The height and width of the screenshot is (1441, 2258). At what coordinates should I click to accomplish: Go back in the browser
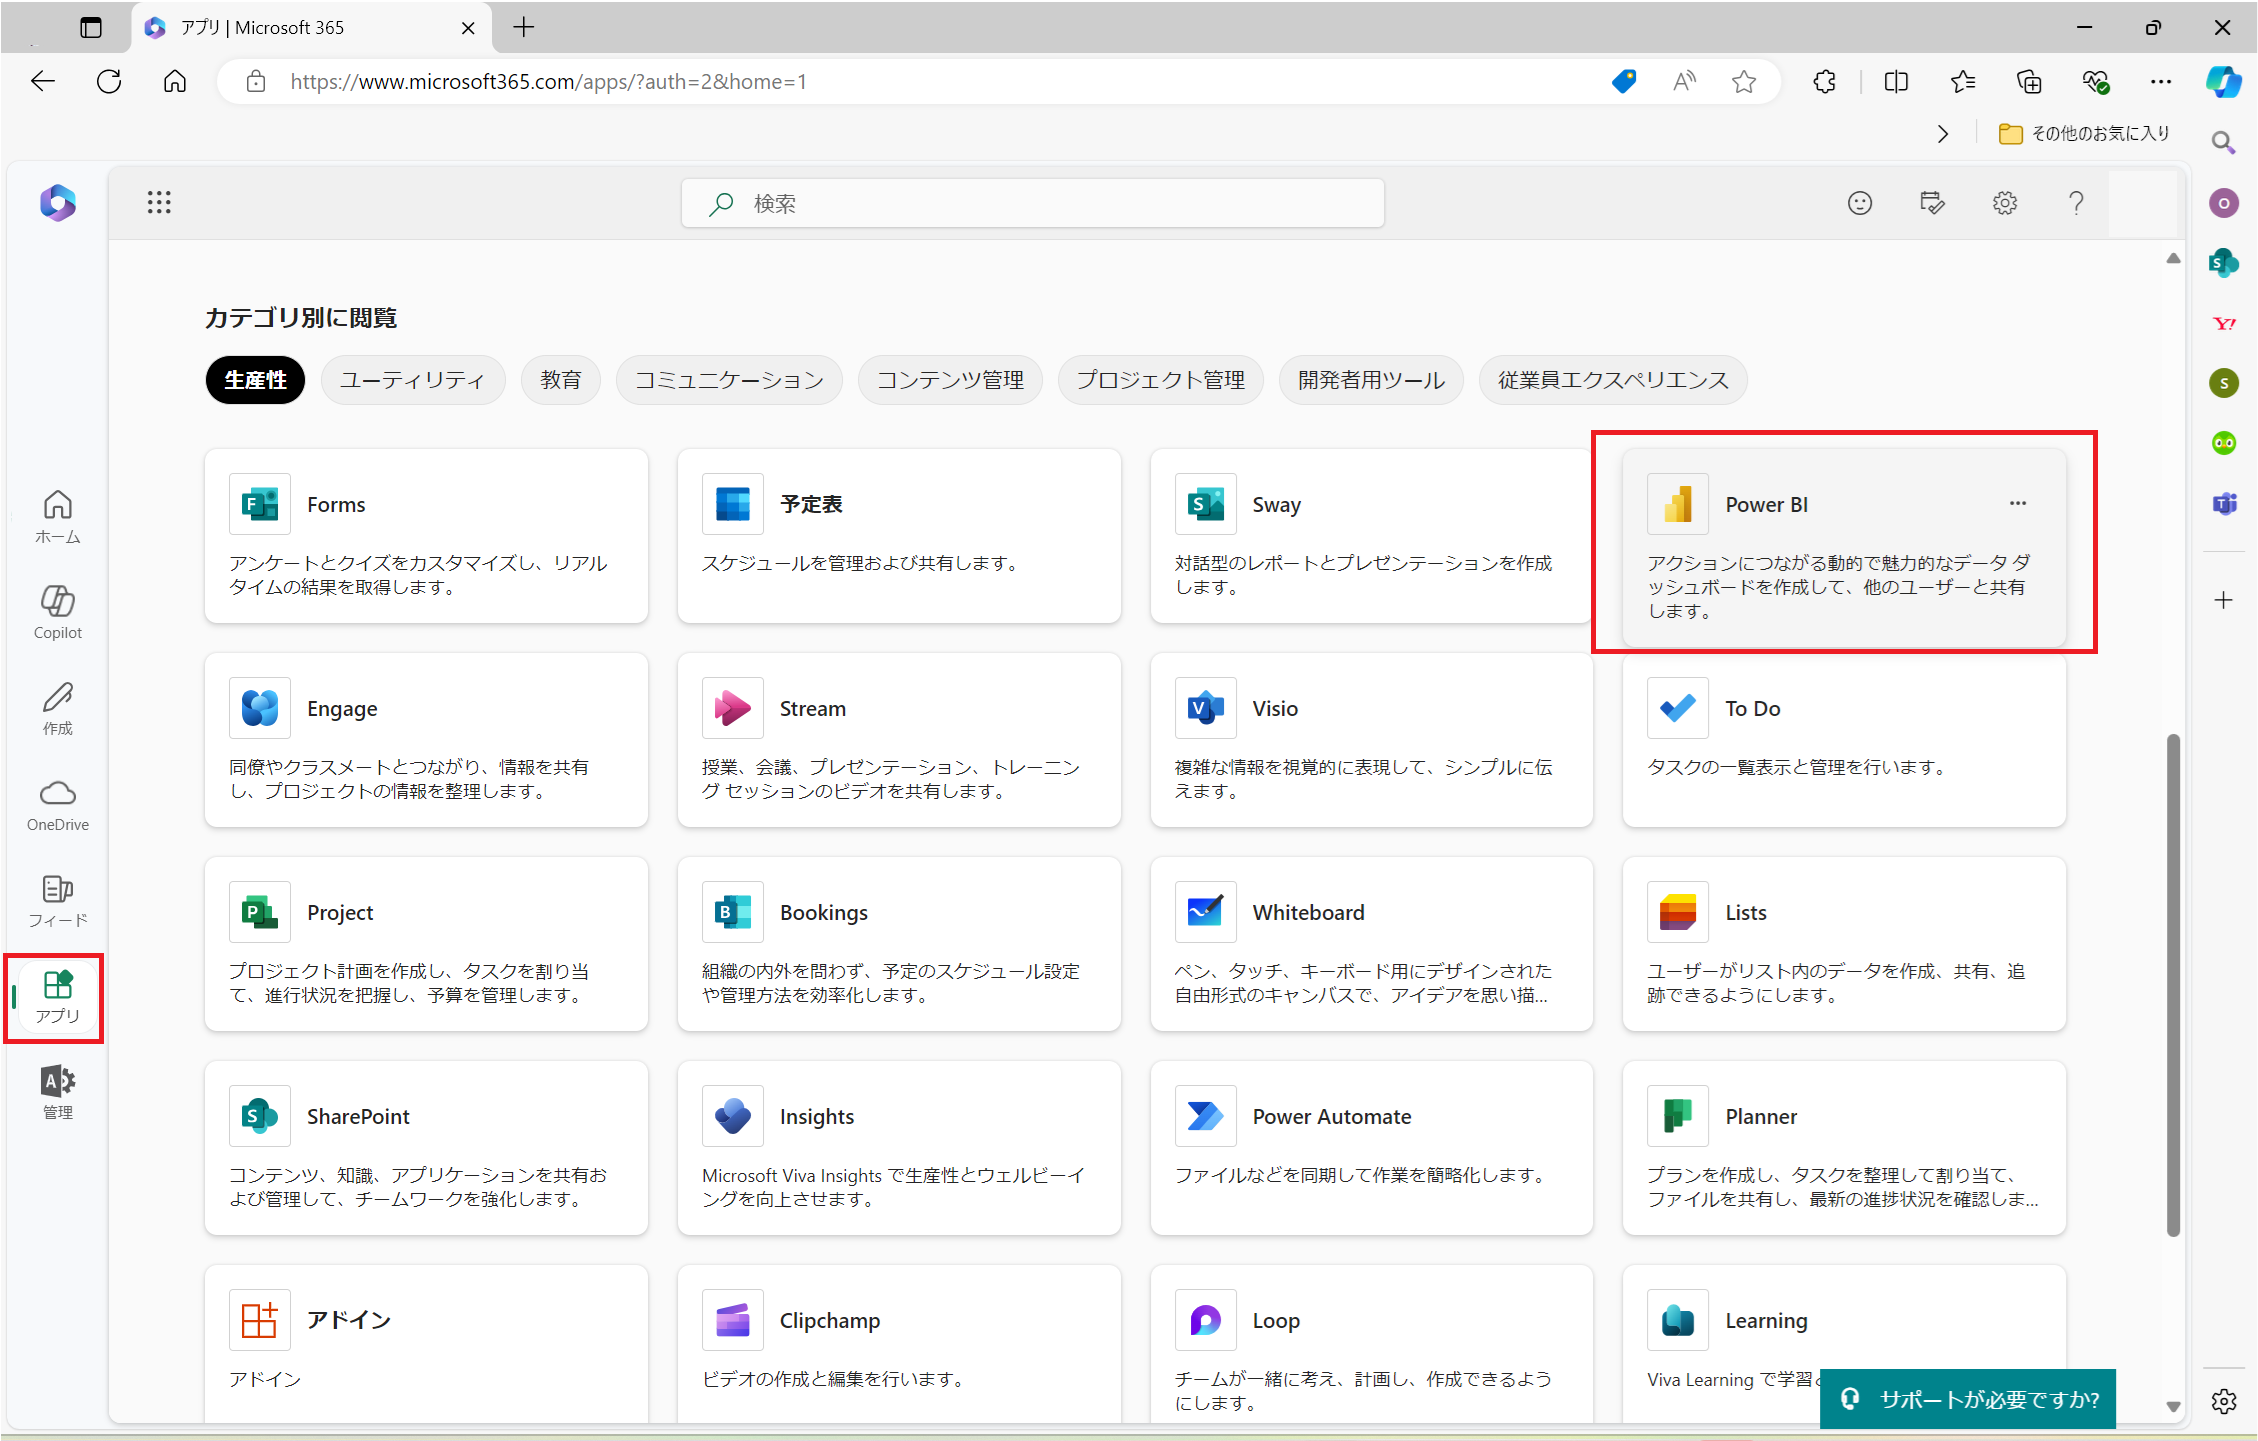click(43, 82)
